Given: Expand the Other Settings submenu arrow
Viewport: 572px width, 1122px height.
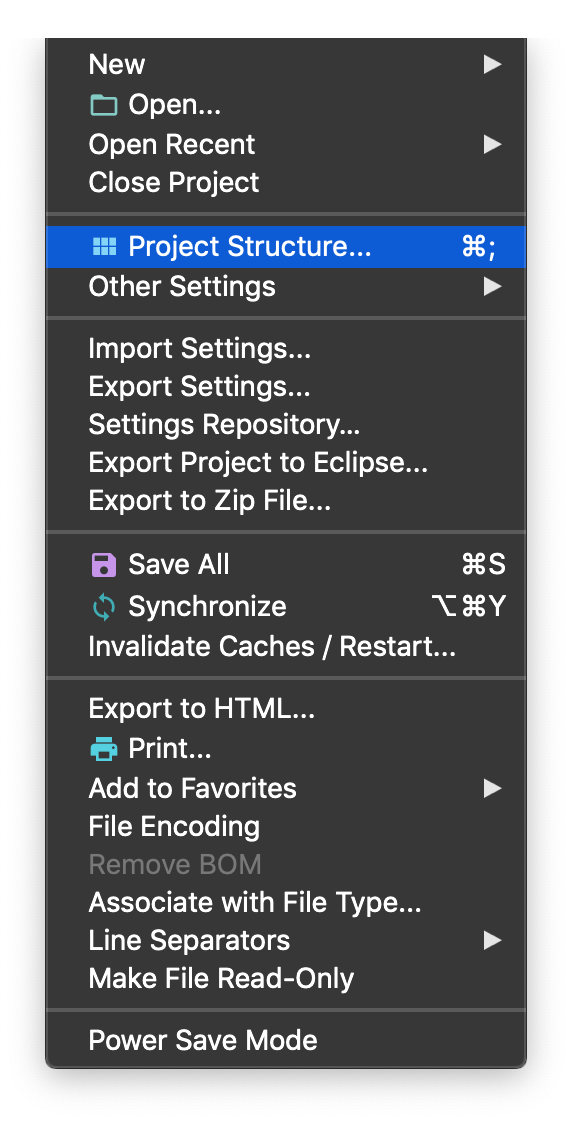Looking at the screenshot, I should (x=492, y=288).
